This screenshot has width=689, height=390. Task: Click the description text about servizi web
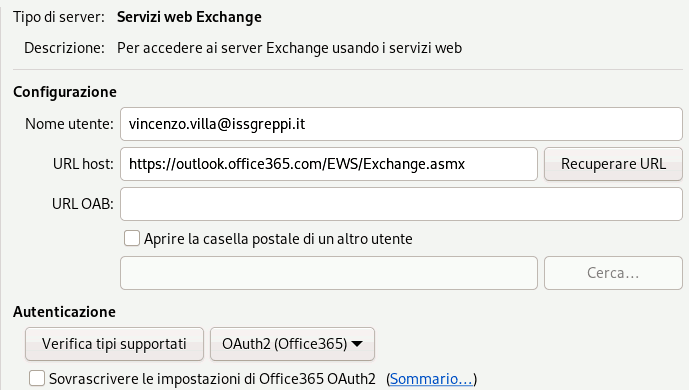289,48
